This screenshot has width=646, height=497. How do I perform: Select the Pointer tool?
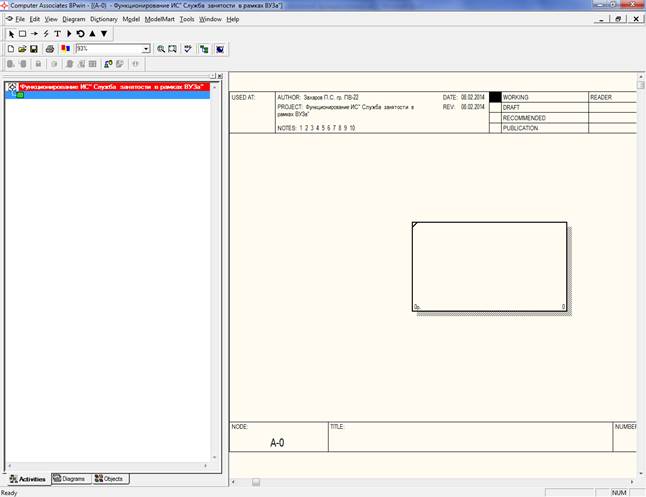tap(11, 34)
